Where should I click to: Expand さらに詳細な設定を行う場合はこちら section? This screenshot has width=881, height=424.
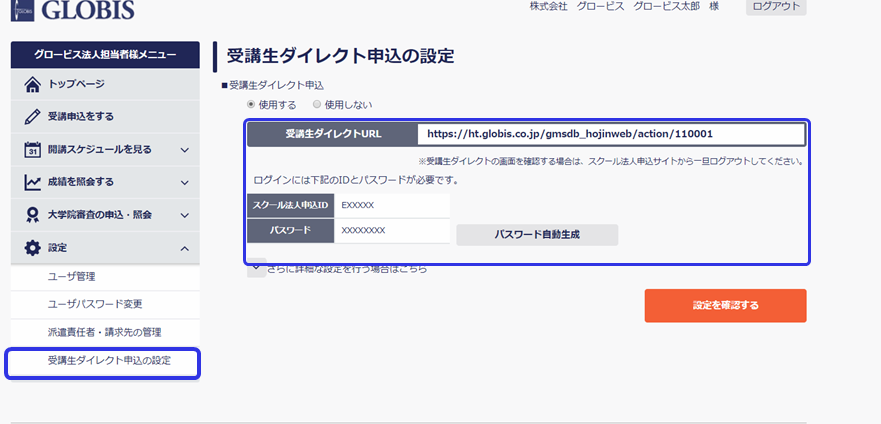click(257, 268)
